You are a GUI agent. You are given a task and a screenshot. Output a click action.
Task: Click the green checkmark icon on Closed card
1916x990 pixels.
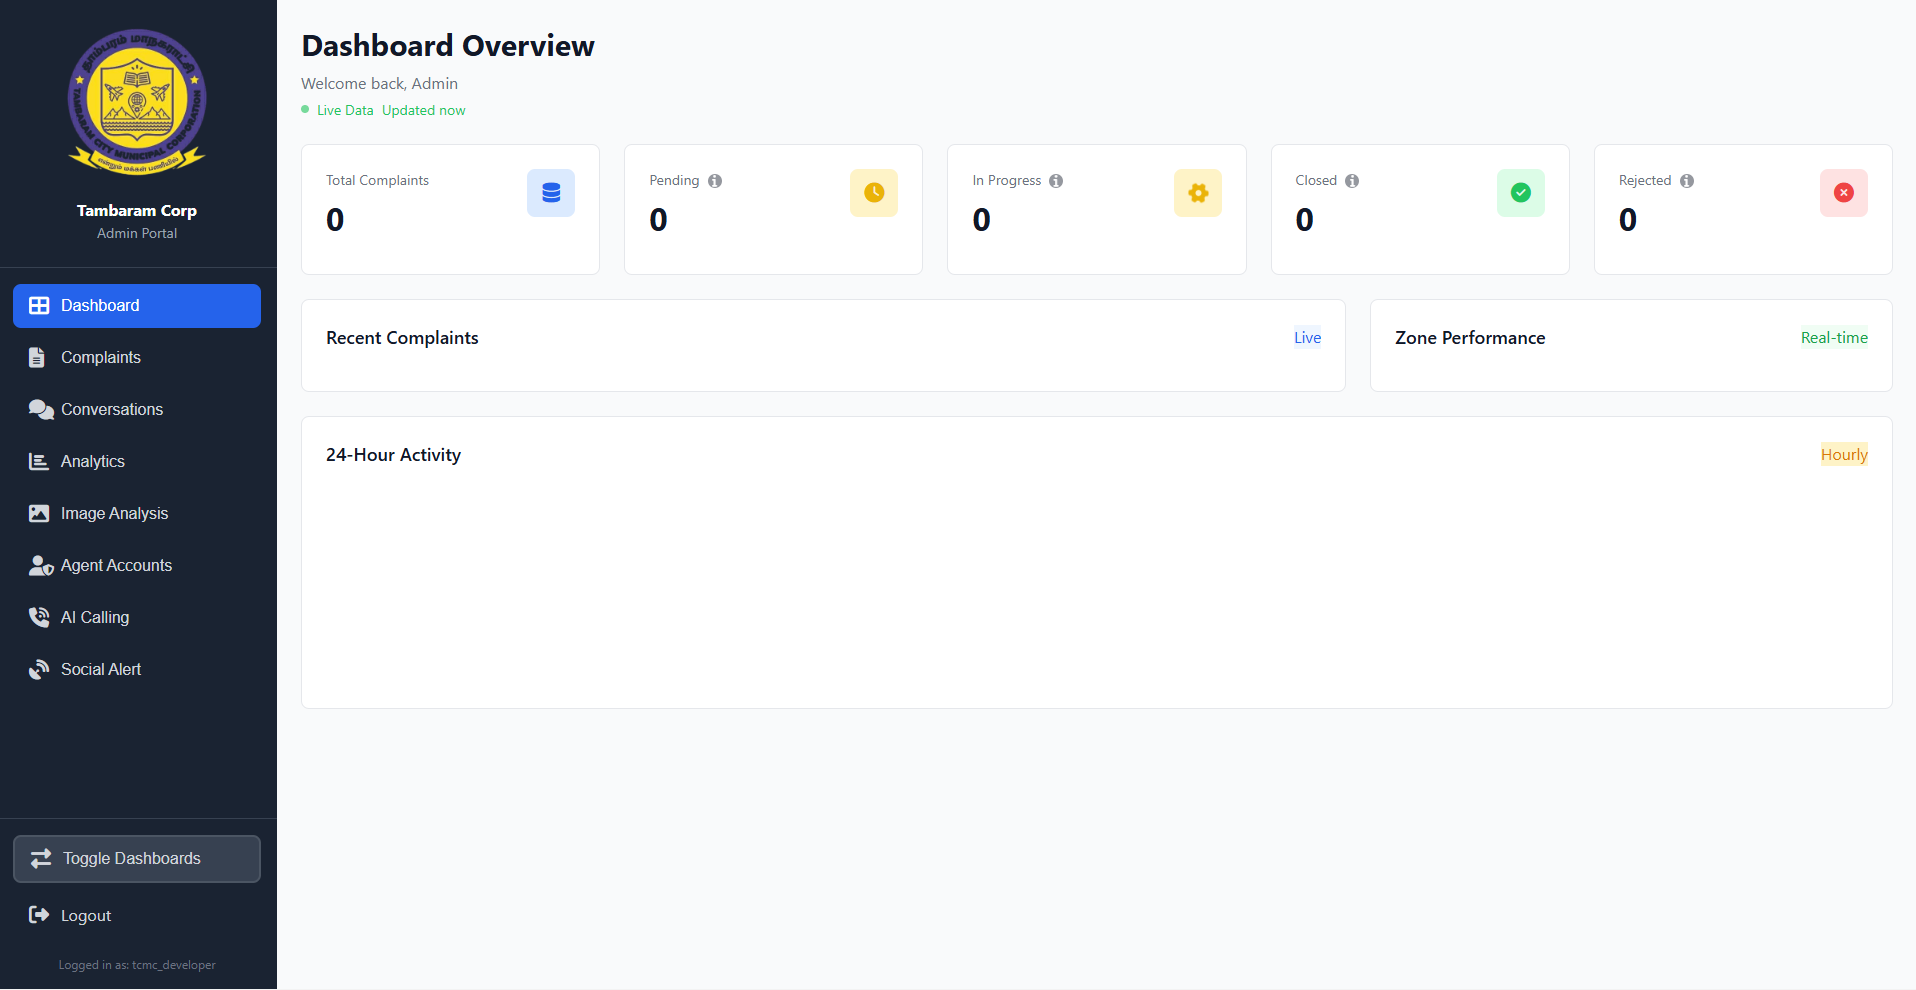[x=1521, y=193]
